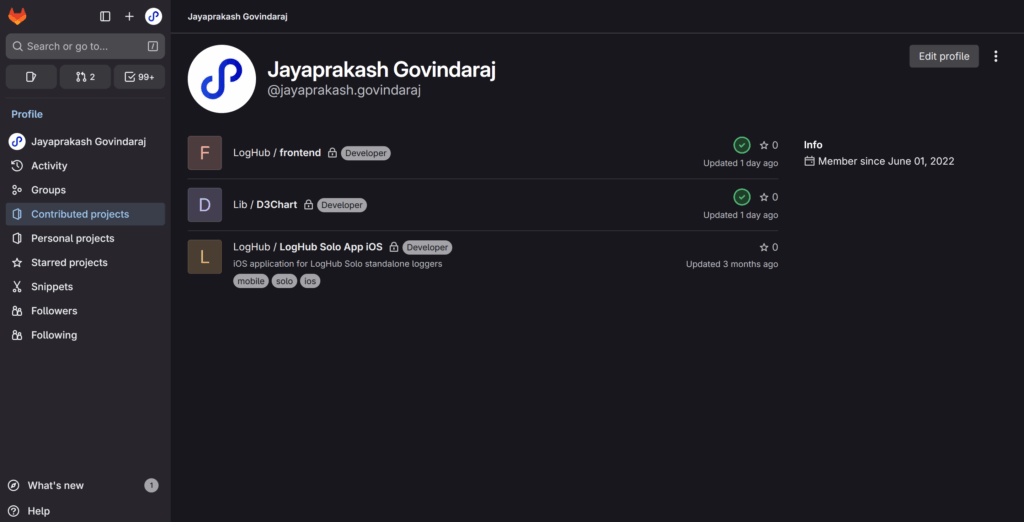Toggle the sidebar collapse icon
This screenshot has width=1024, height=522.
(105, 16)
